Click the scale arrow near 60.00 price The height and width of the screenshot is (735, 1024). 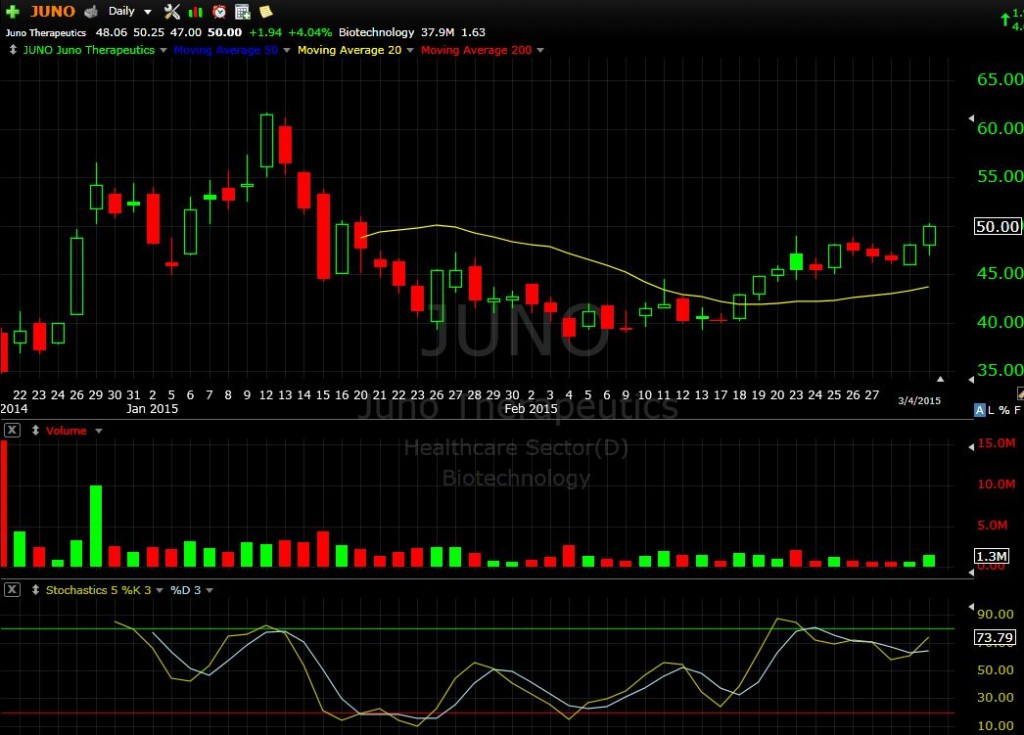click(x=971, y=118)
